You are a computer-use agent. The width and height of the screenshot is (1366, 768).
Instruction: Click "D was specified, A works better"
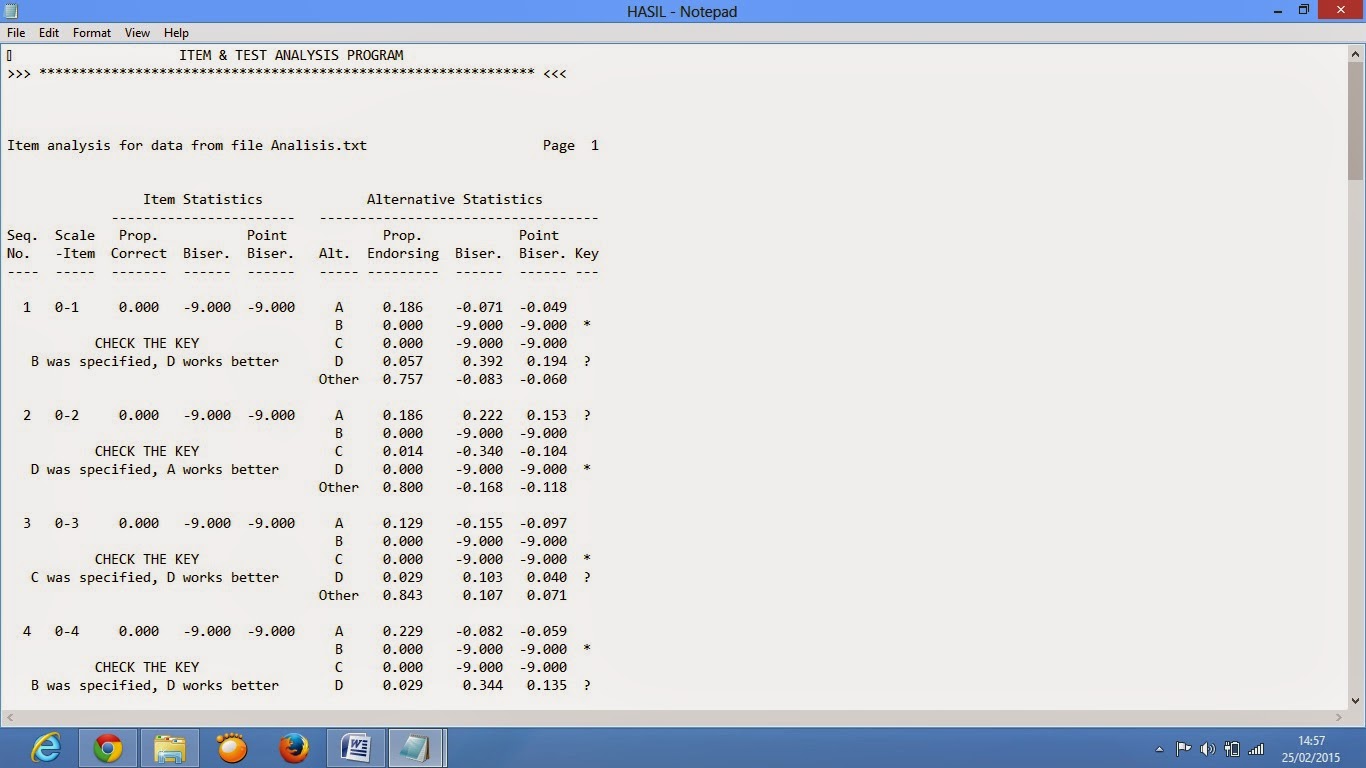[155, 469]
